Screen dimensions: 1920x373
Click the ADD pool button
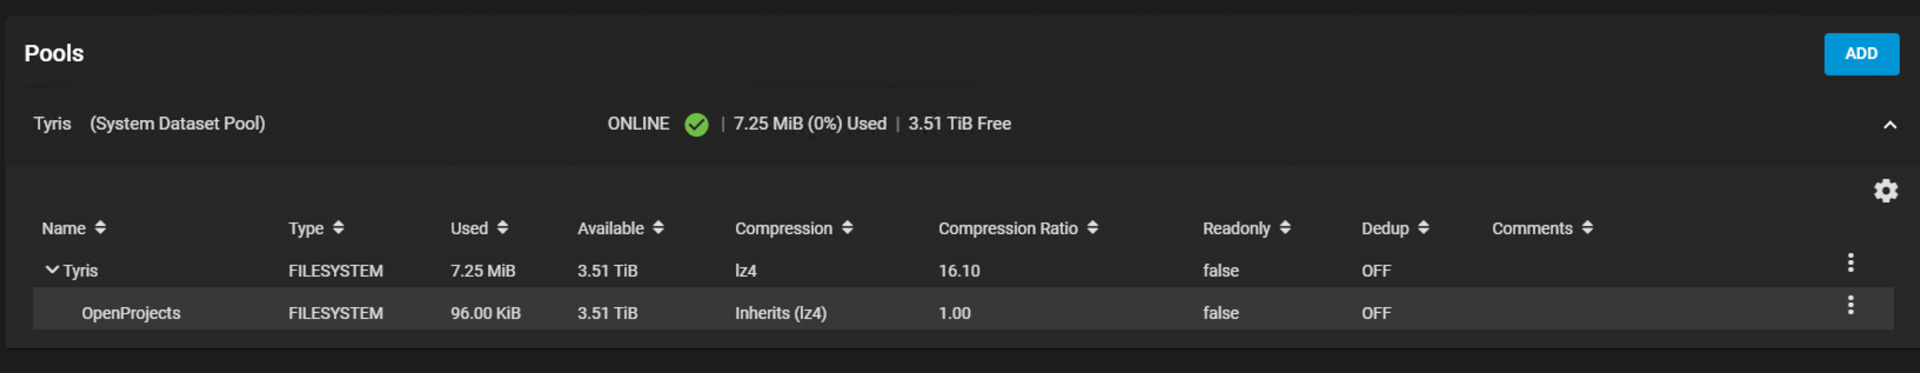click(1861, 54)
